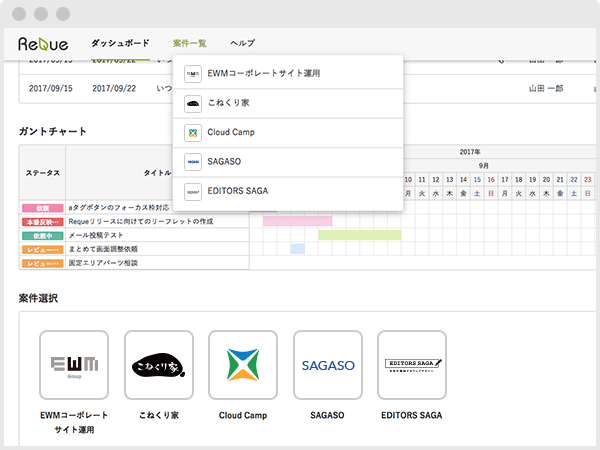Click the 2017/09/22 date cell in row
600x450 pixels.
point(114,88)
